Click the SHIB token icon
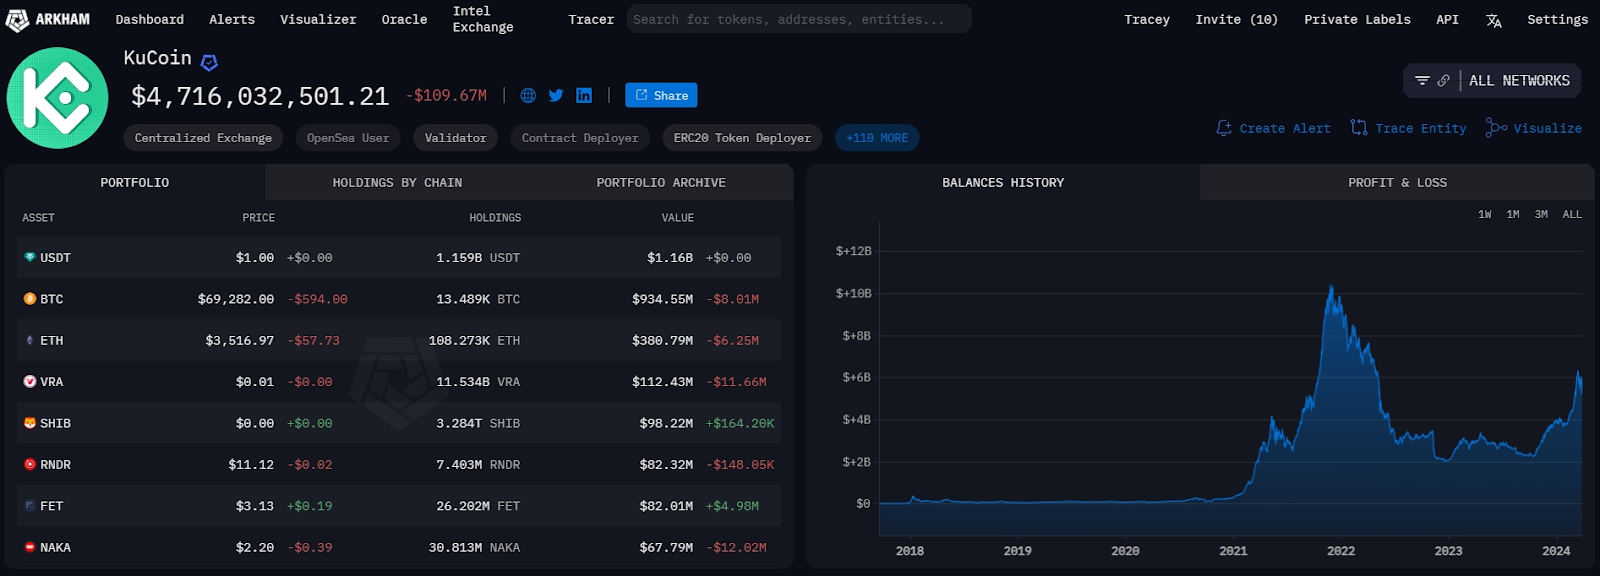1600x576 pixels. click(x=30, y=423)
